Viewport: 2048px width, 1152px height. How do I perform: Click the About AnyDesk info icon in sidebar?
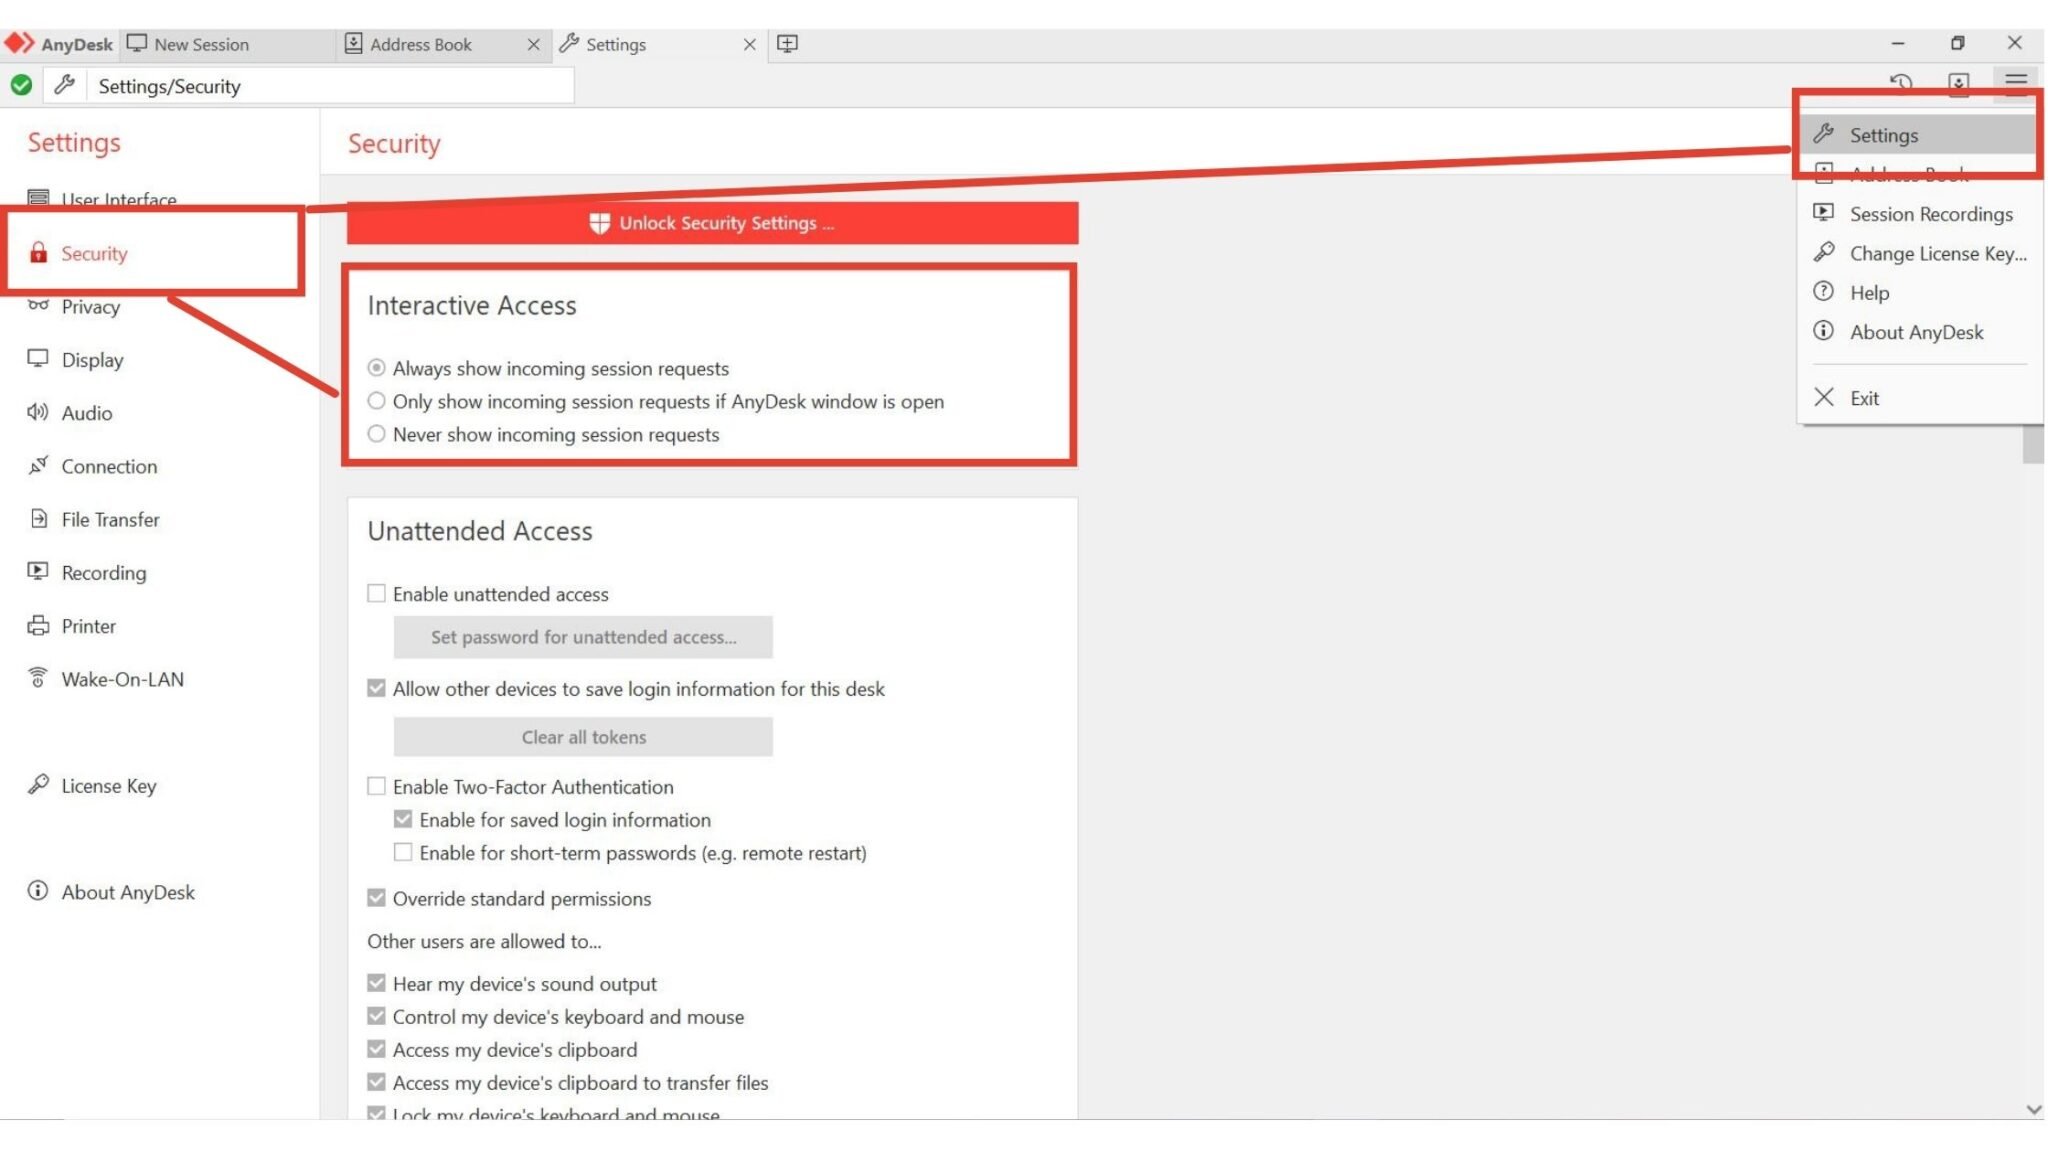point(38,891)
